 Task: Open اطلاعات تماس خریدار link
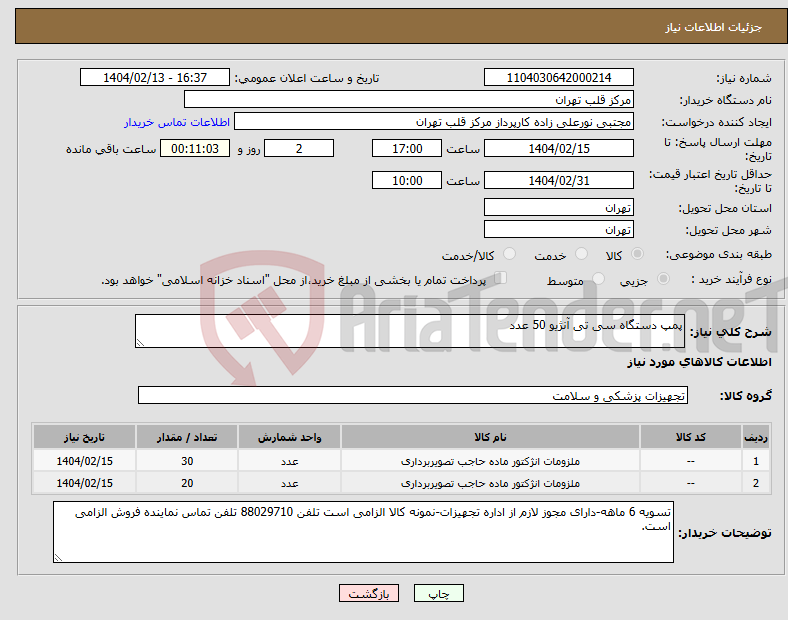(x=177, y=122)
